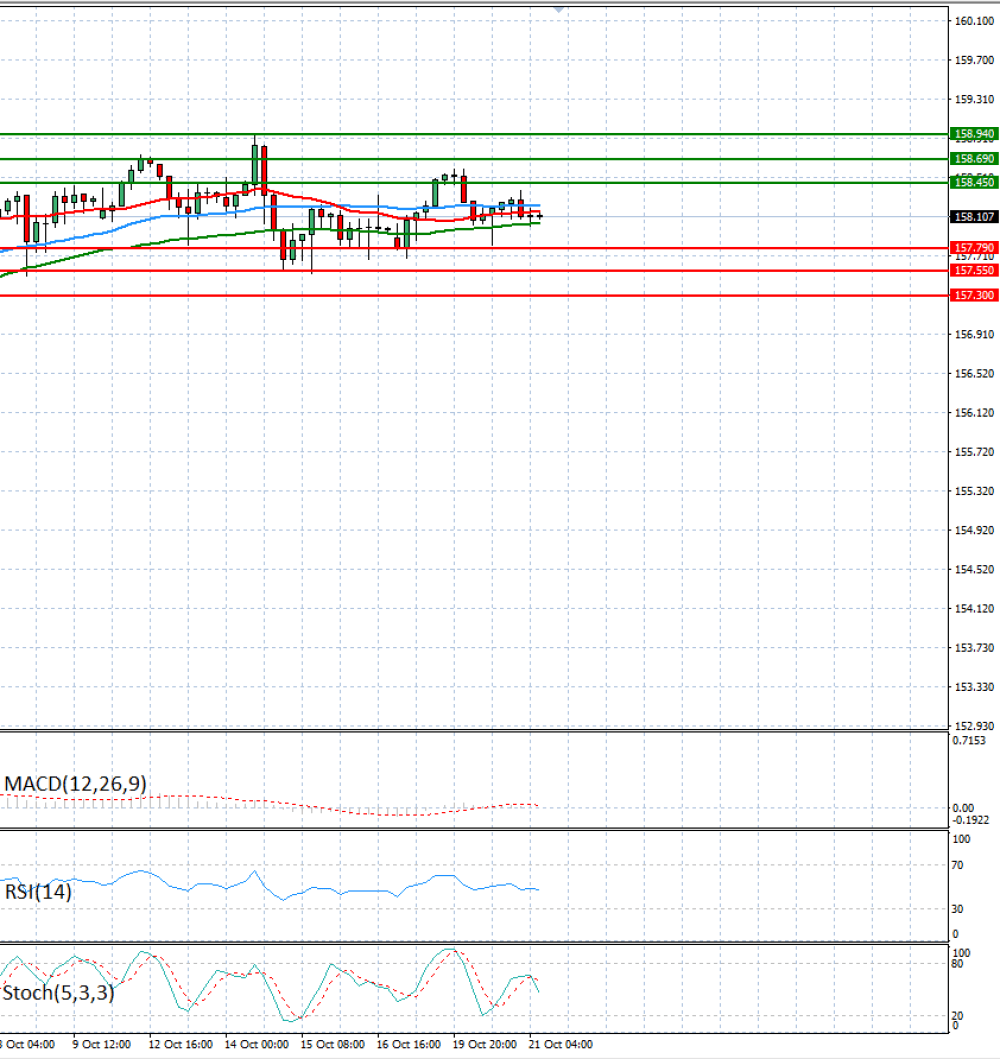The height and width of the screenshot is (1059, 1000).
Task: Select the 157.550 red support price tag
Action: coord(973,270)
